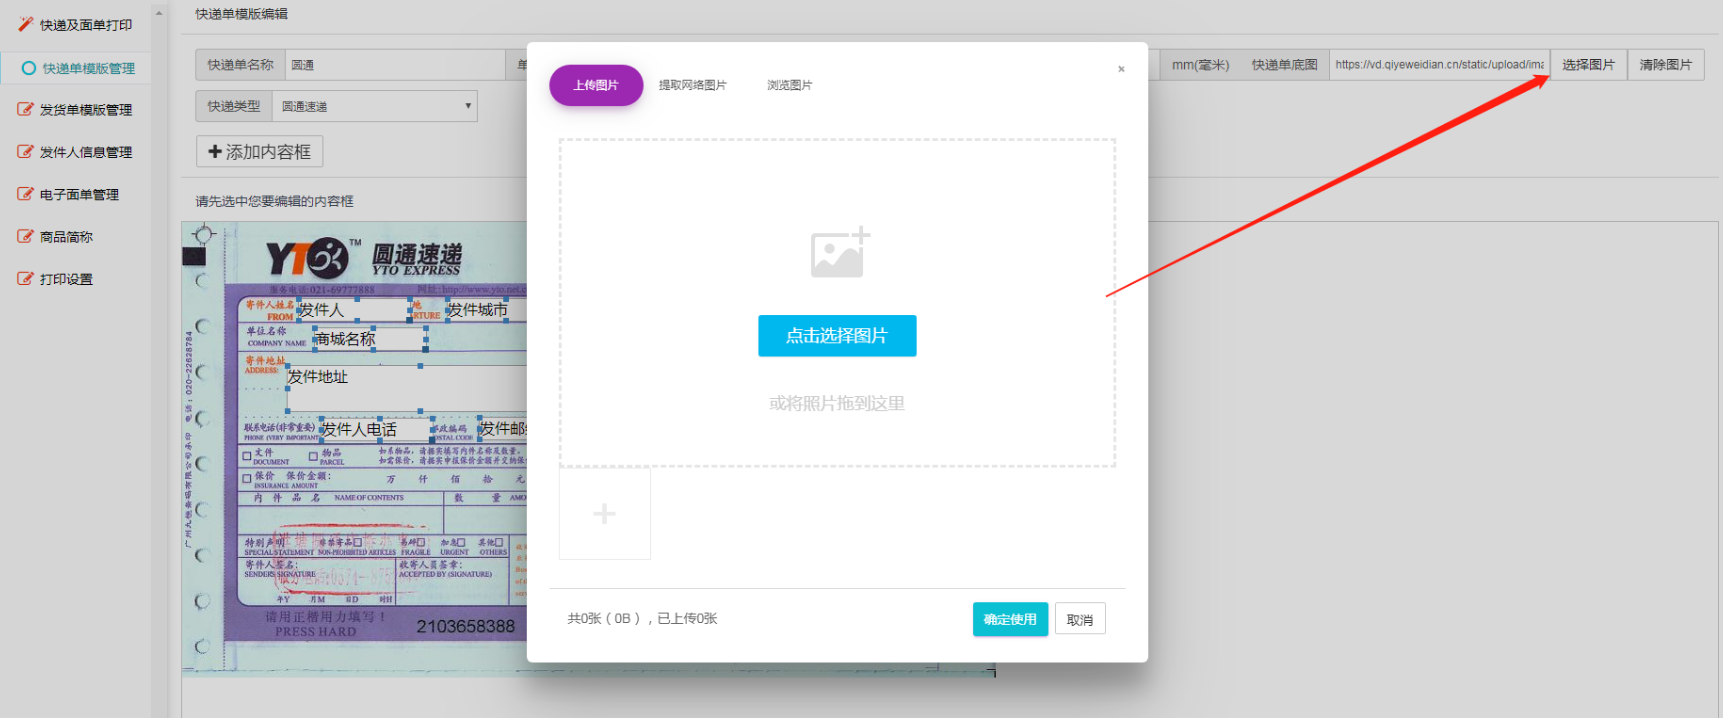Image resolution: width=1723 pixels, height=718 pixels.
Task: Open 电子面单管理 in the sidebar
Action: [79, 194]
